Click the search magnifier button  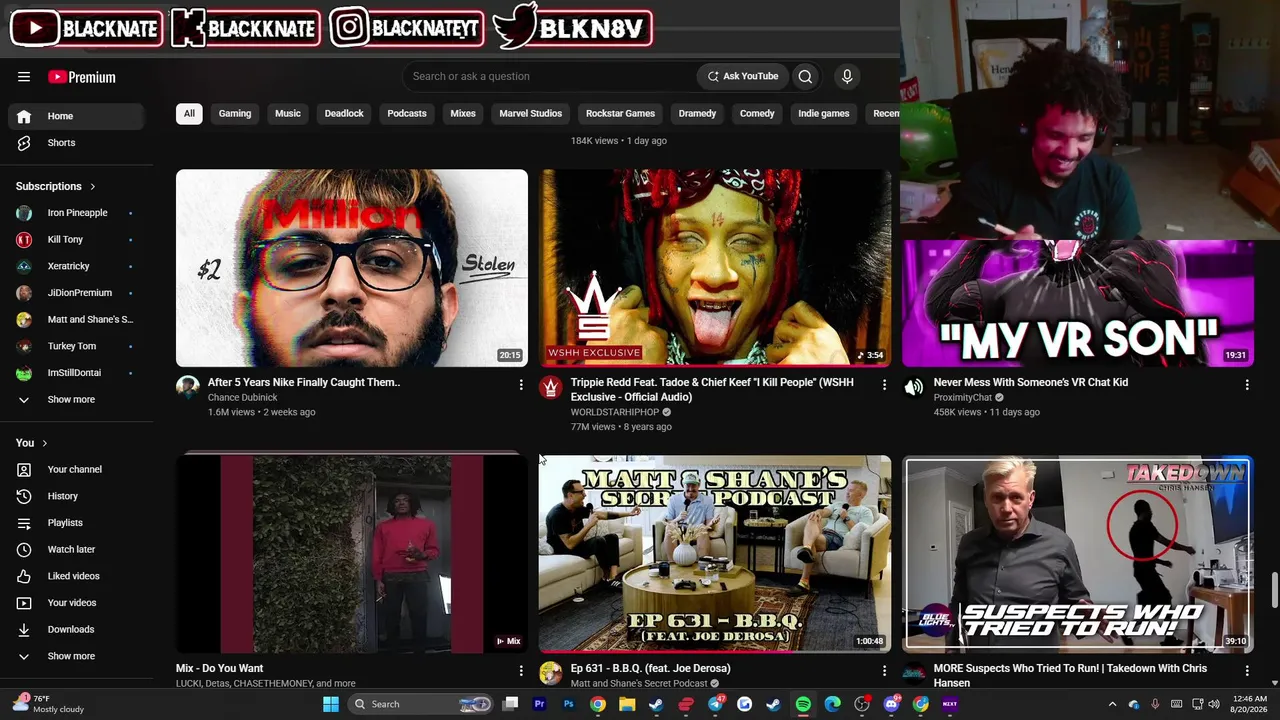pyautogui.click(x=805, y=76)
